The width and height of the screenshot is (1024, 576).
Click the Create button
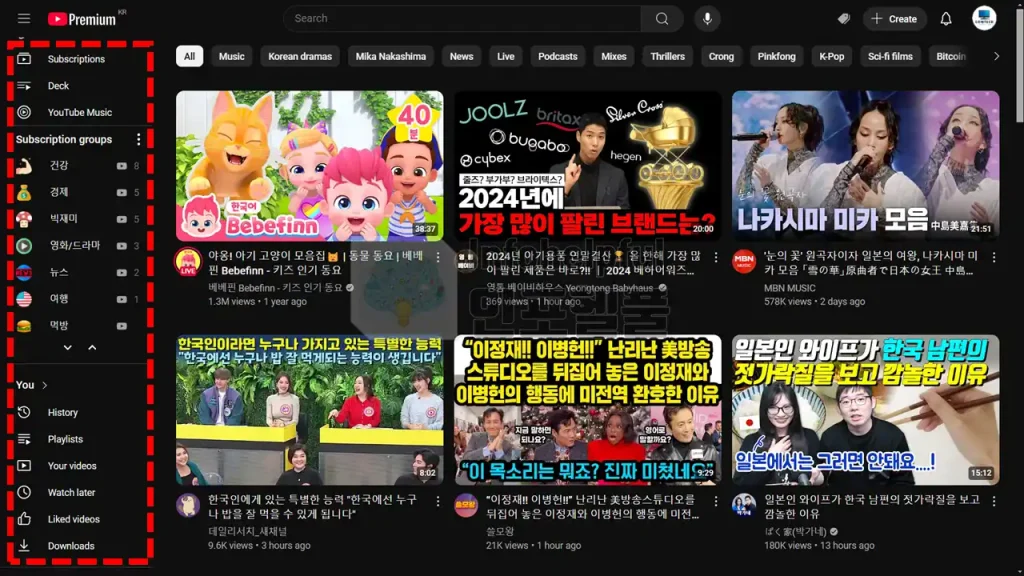tap(894, 19)
